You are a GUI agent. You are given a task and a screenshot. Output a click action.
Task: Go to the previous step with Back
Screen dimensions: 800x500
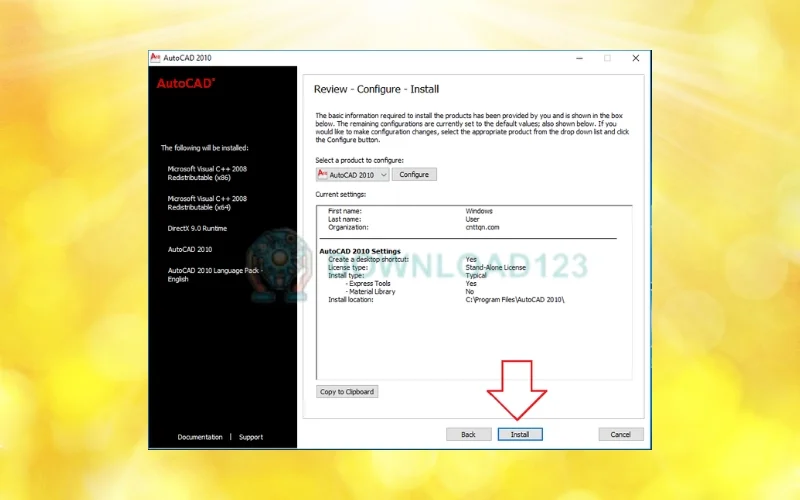(x=468, y=434)
